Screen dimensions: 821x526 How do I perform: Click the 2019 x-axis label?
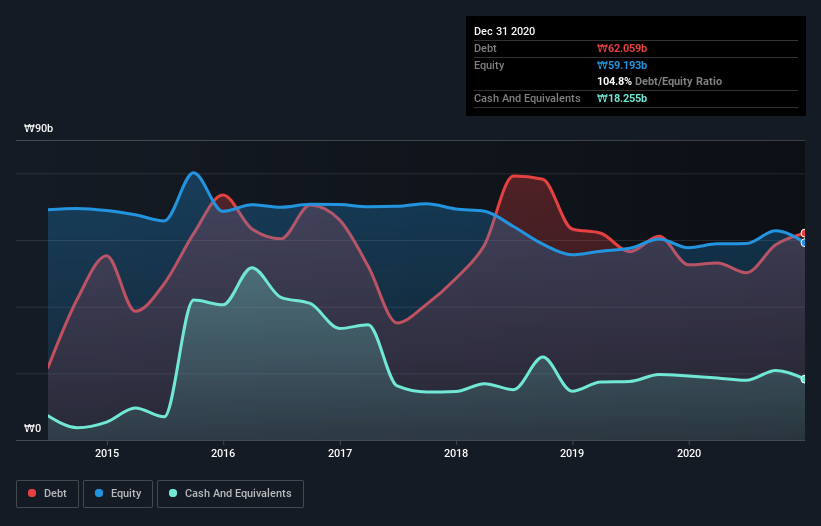tap(572, 453)
